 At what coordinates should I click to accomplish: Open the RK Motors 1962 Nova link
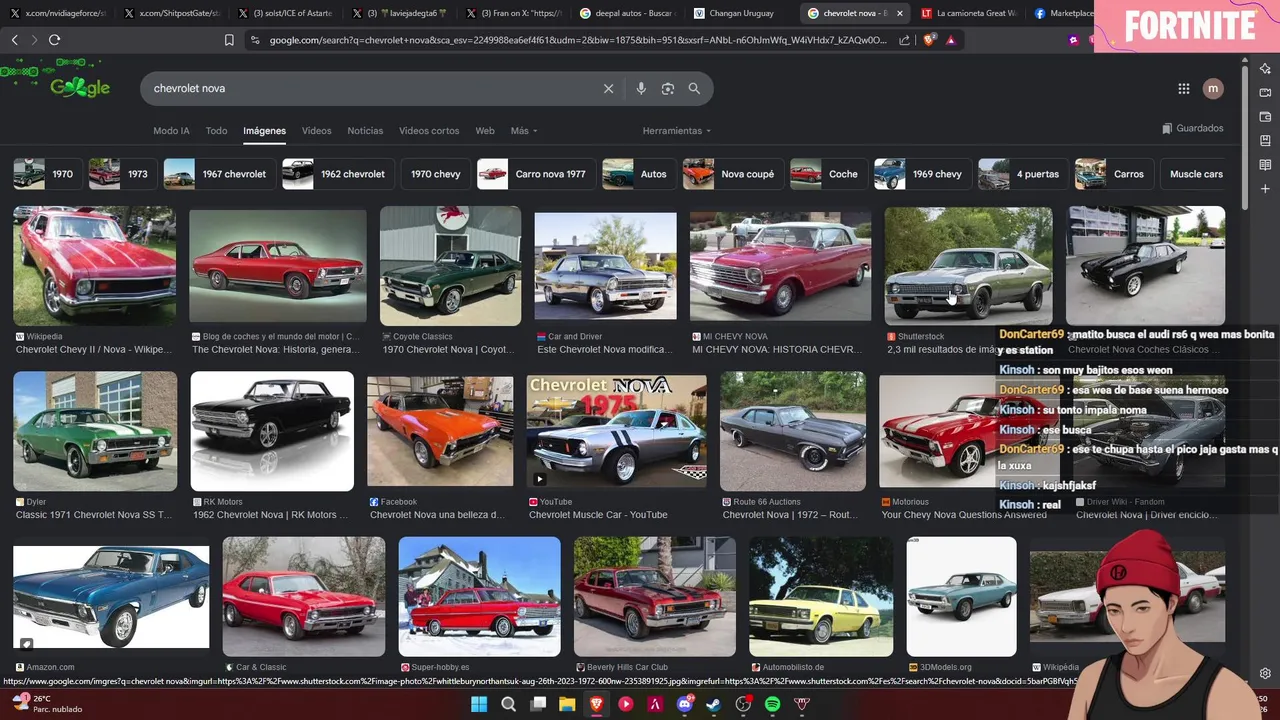(270, 515)
